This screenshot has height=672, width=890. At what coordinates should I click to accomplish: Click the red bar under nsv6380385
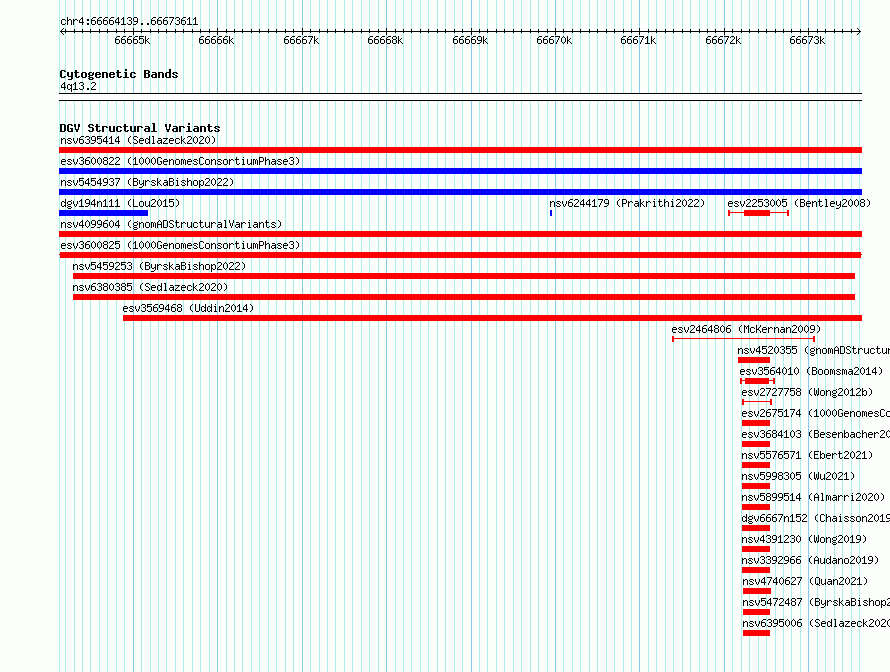(x=464, y=297)
